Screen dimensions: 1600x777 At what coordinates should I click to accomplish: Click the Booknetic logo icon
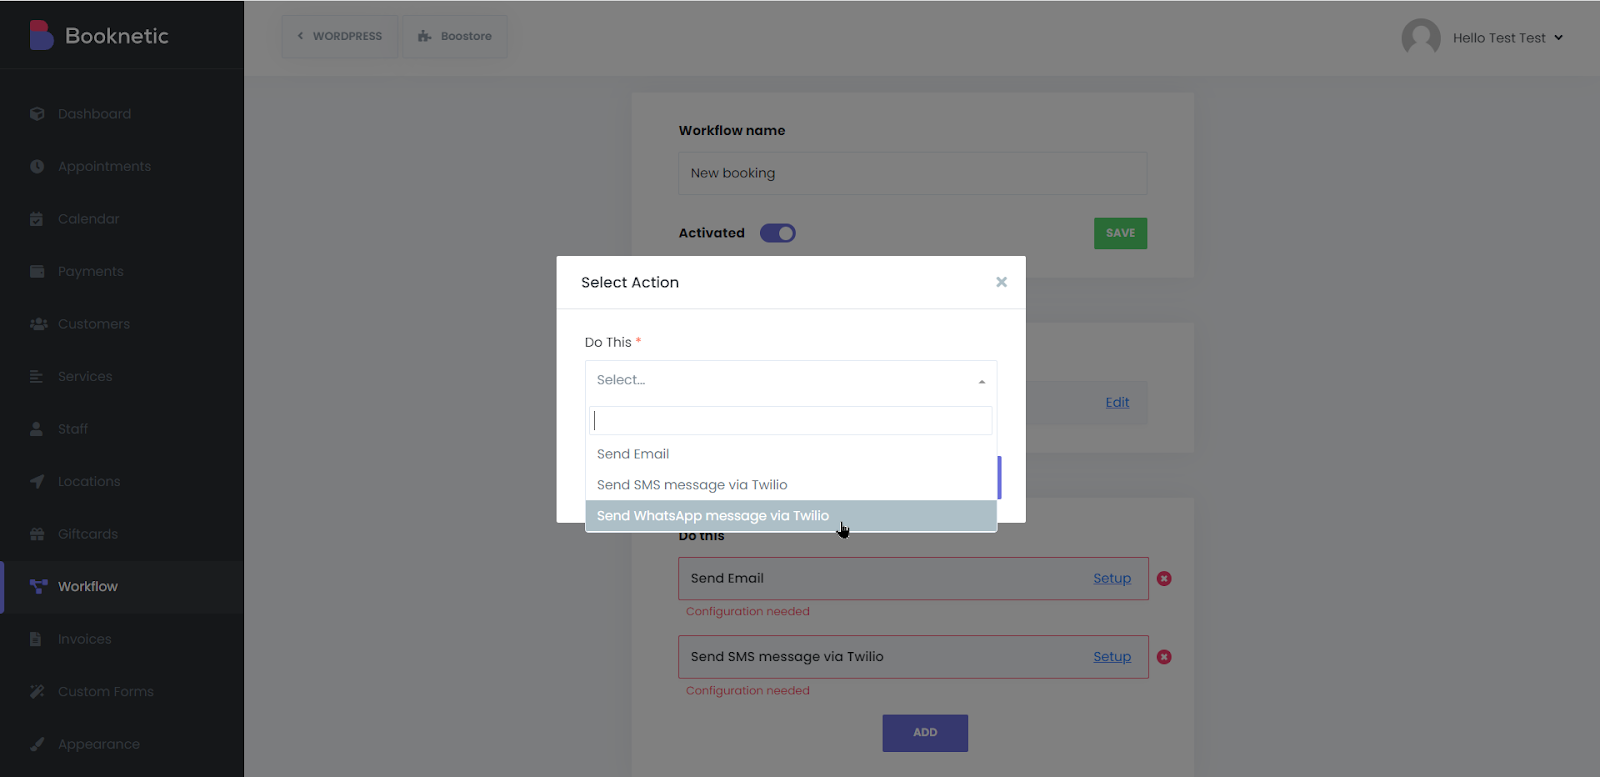[41, 35]
